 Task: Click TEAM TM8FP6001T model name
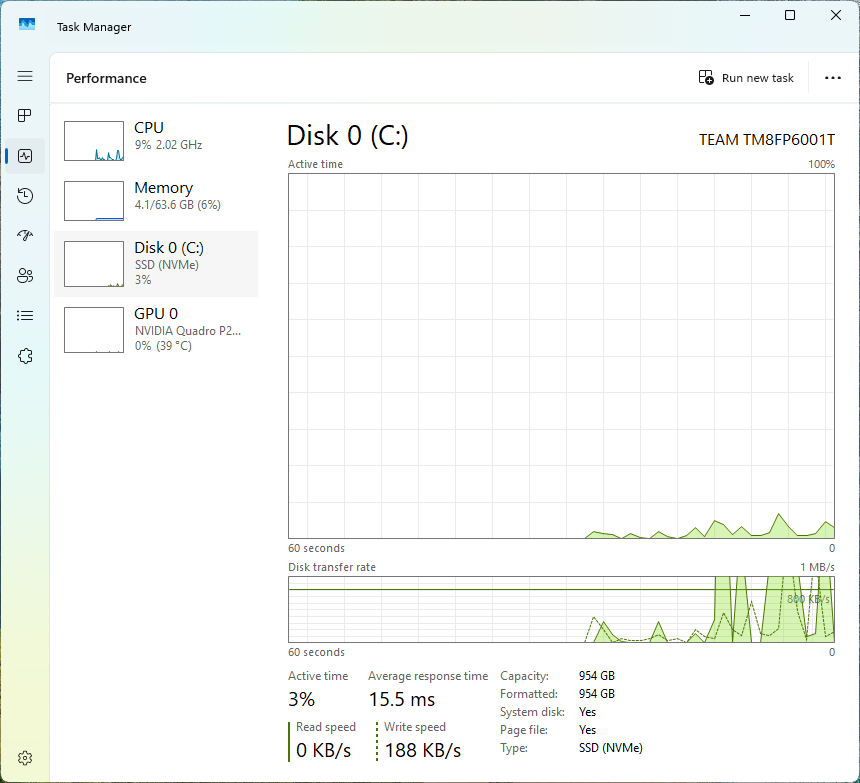767,140
